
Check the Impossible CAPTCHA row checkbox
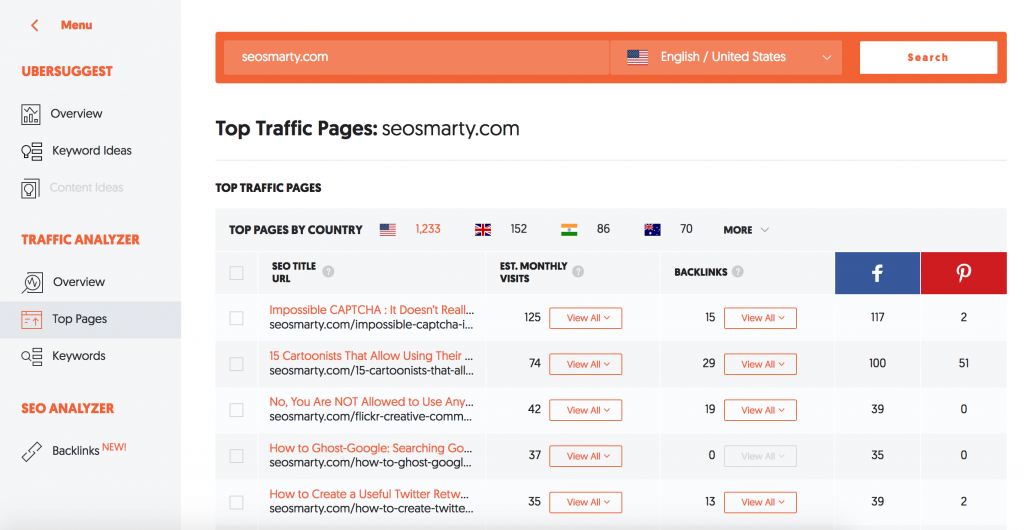236,318
